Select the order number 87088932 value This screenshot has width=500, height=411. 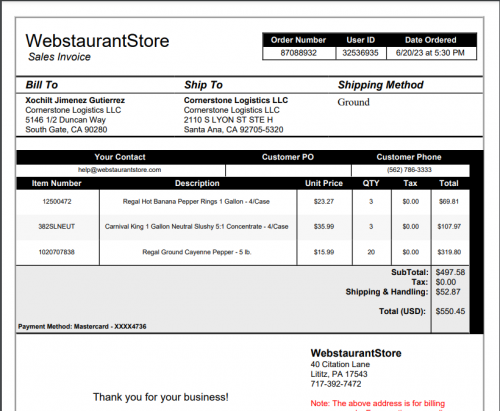(x=298, y=53)
